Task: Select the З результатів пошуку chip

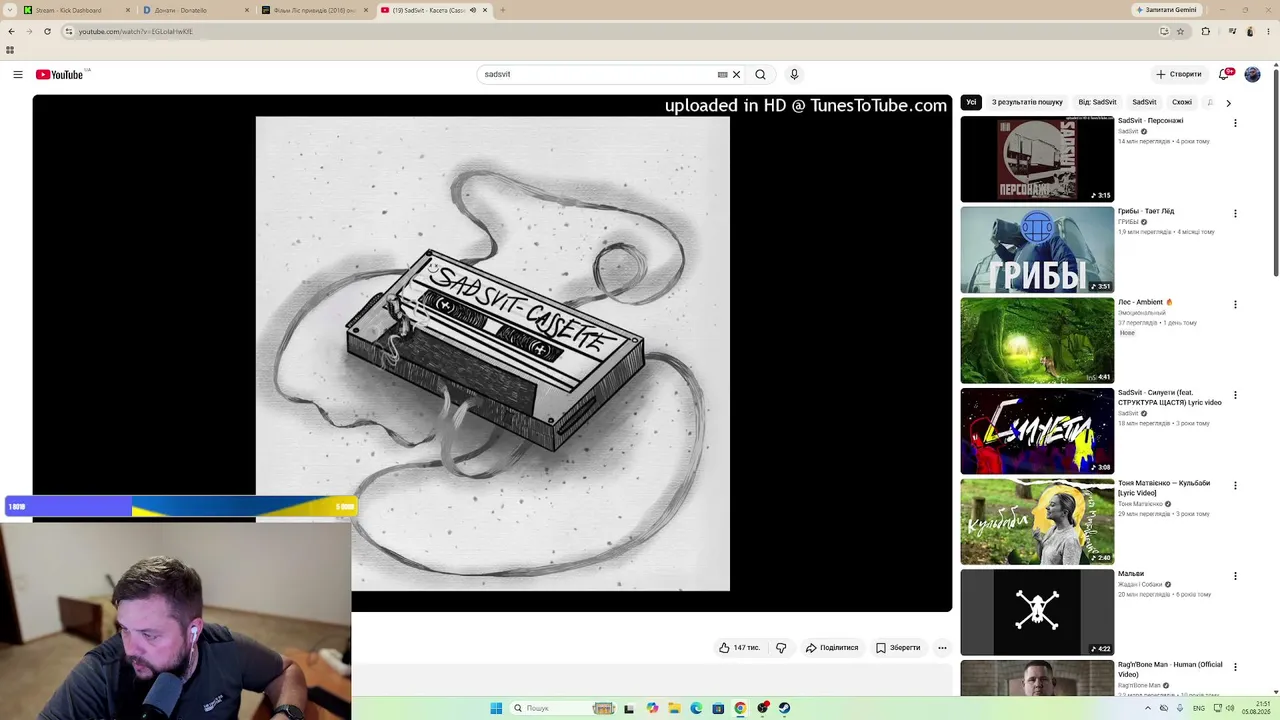Action: (1027, 102)
